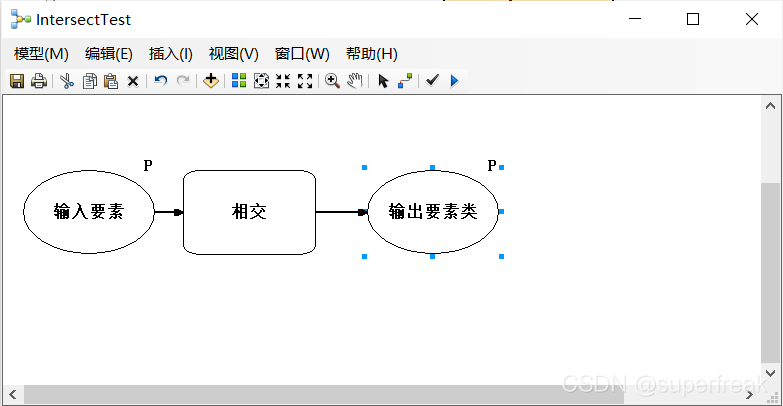This screenshot has height=406, width=783.
Task: Click the scroll-up arrow of the vertical scrollbar
Action: 771,106
